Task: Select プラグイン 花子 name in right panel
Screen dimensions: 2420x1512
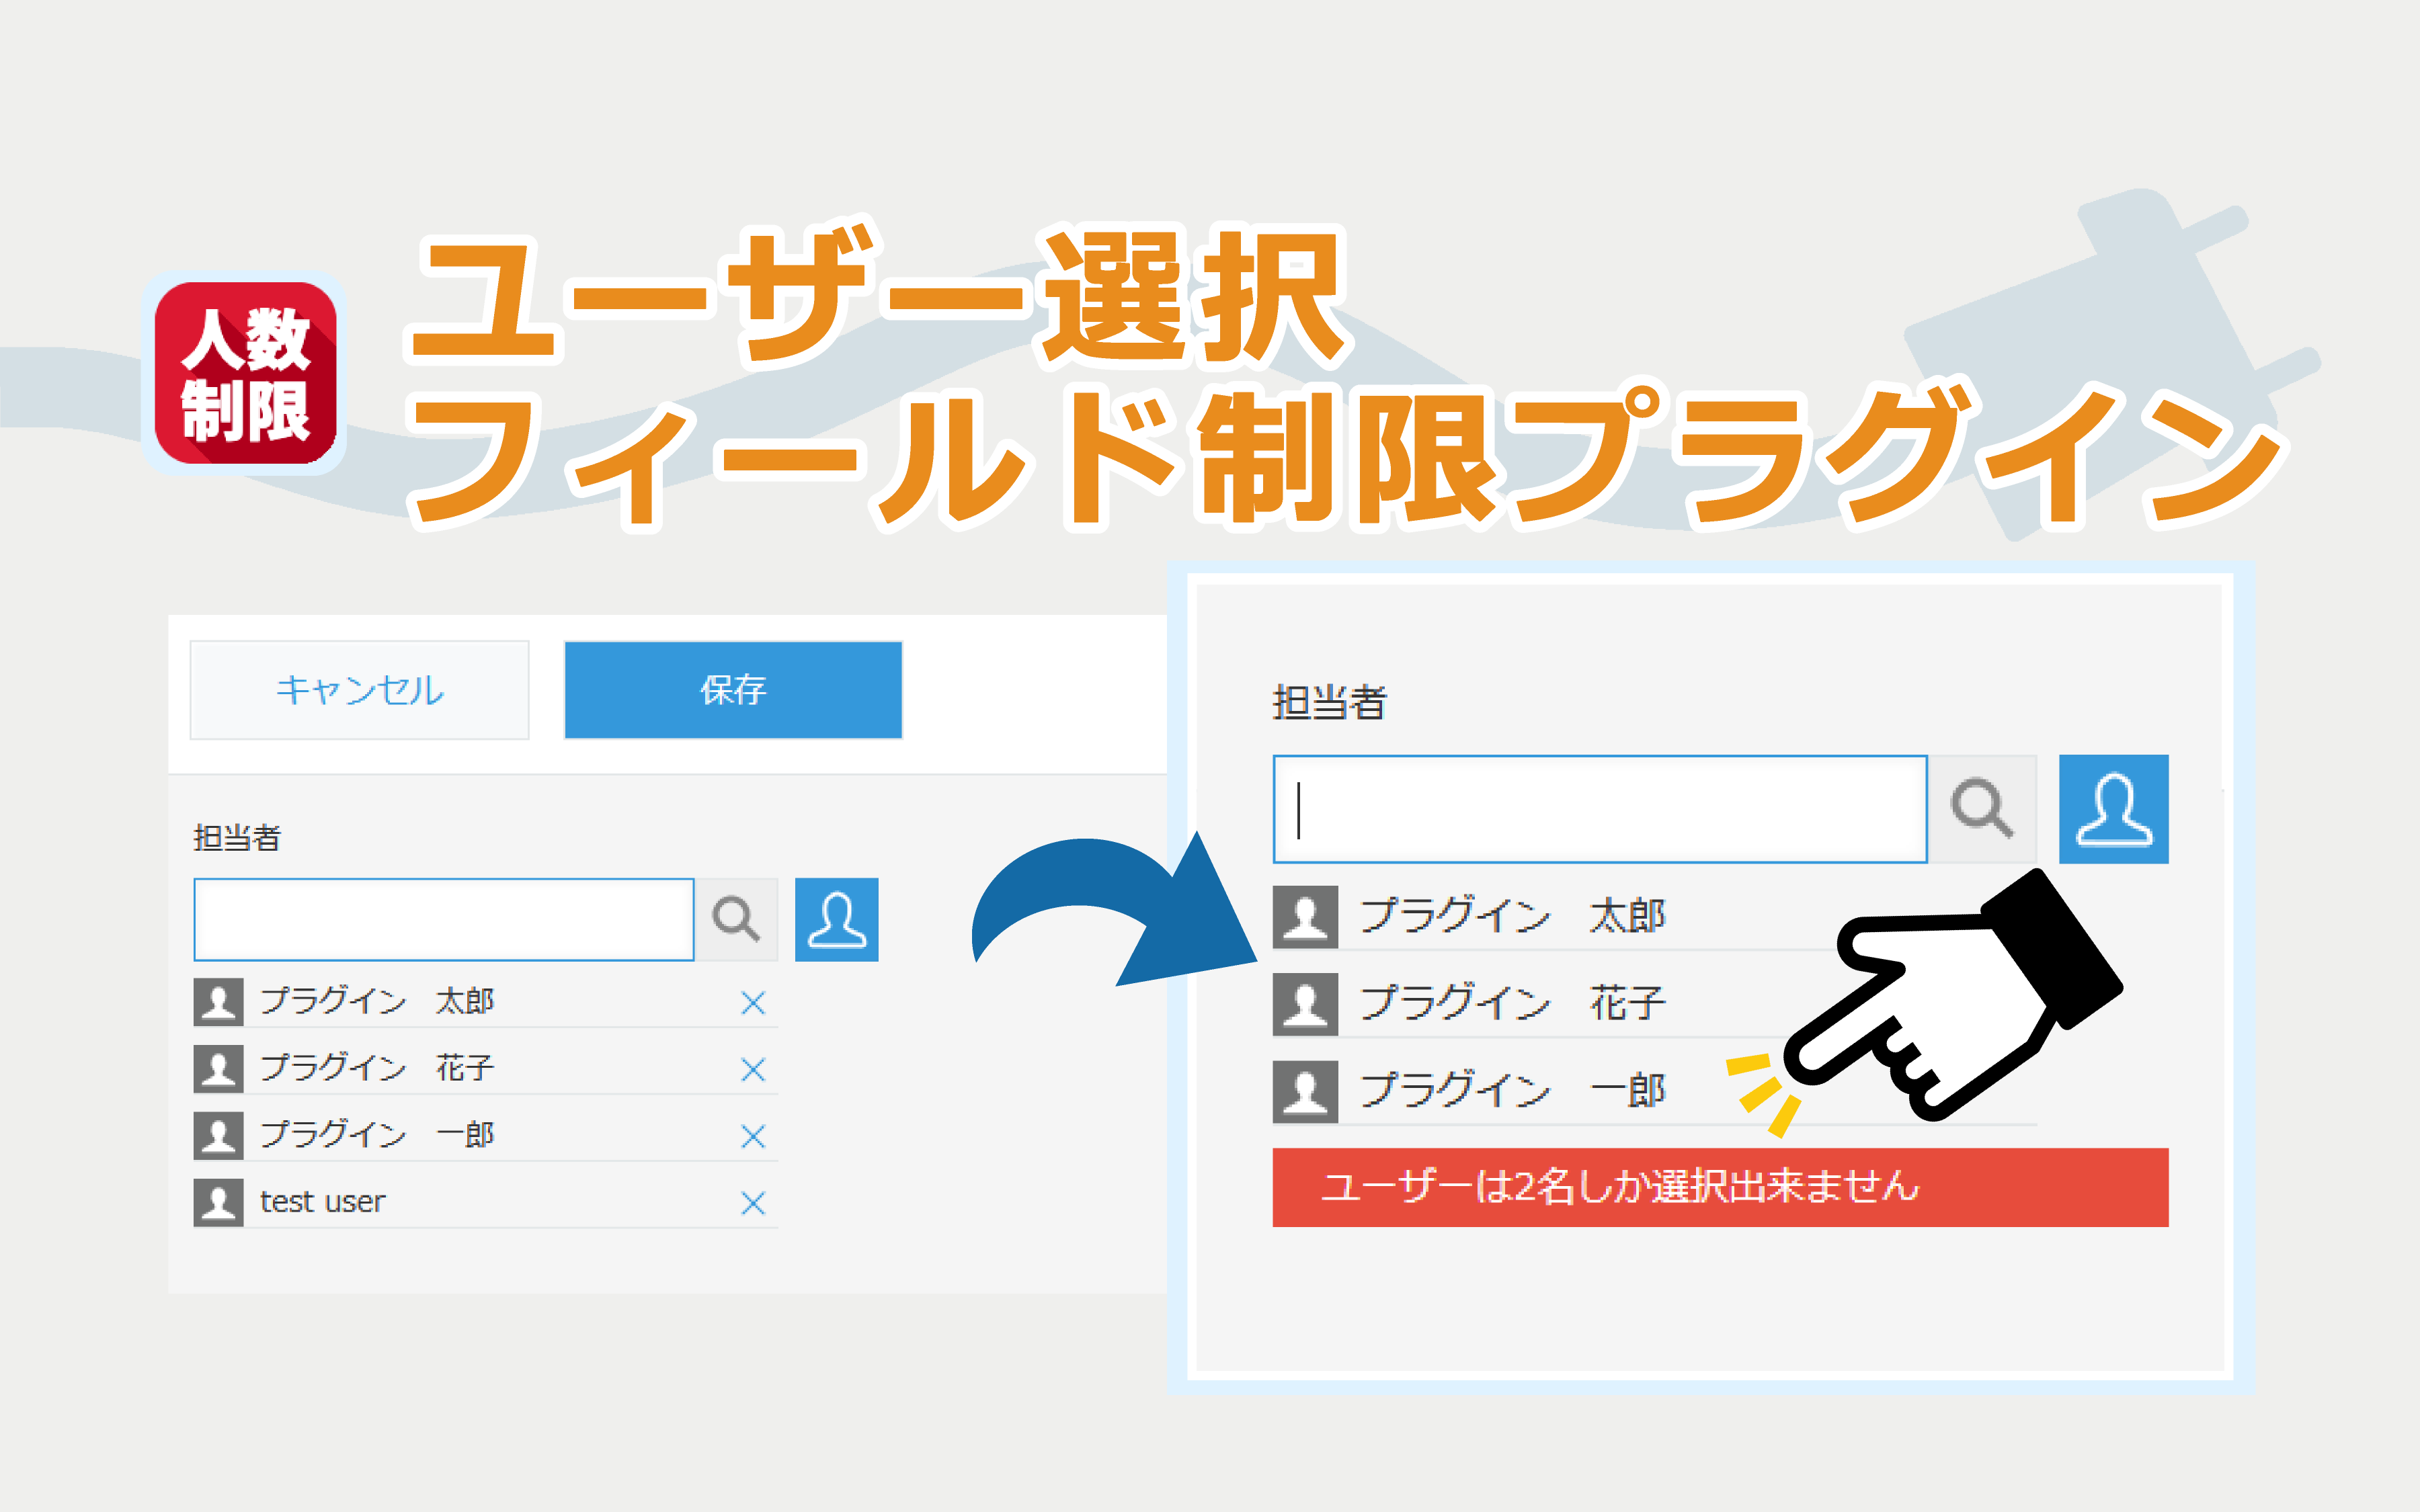Action: point(1513,1003)
